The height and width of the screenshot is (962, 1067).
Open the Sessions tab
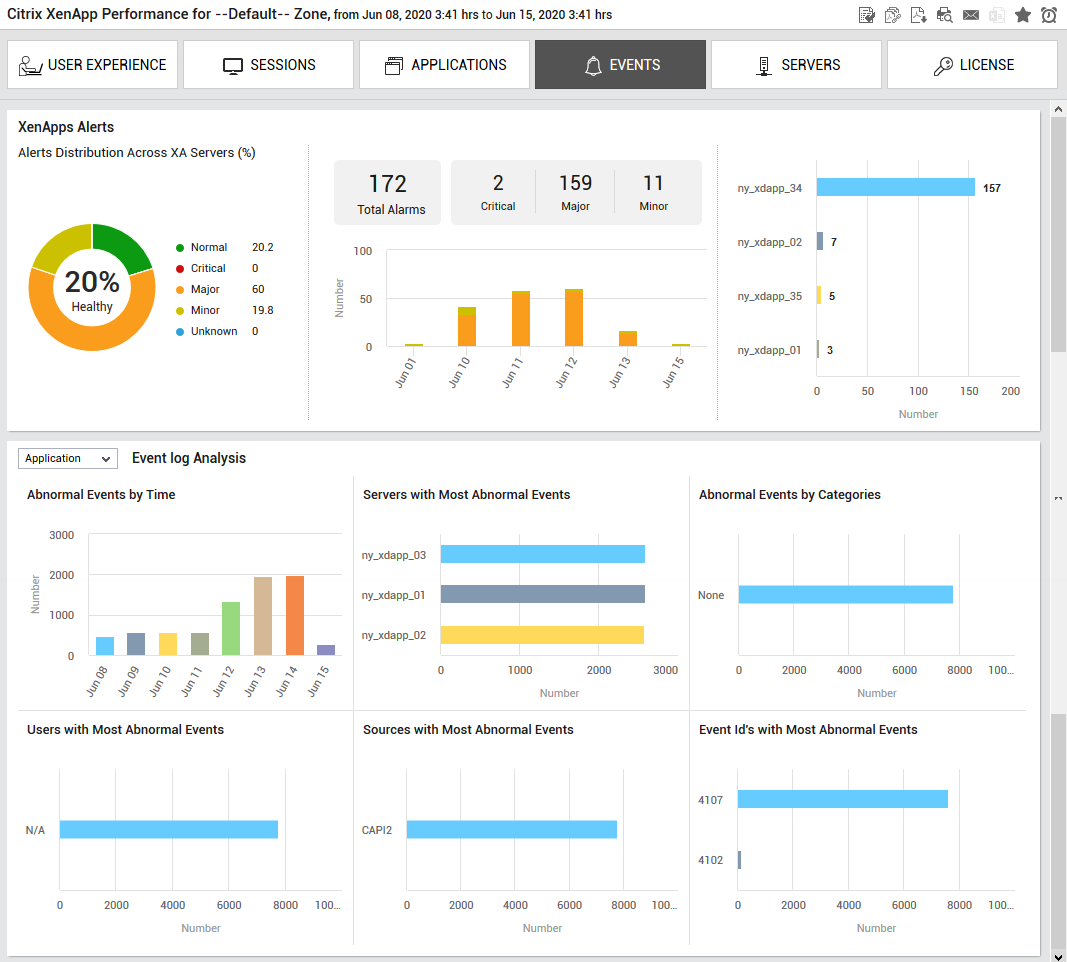[269, 65]
